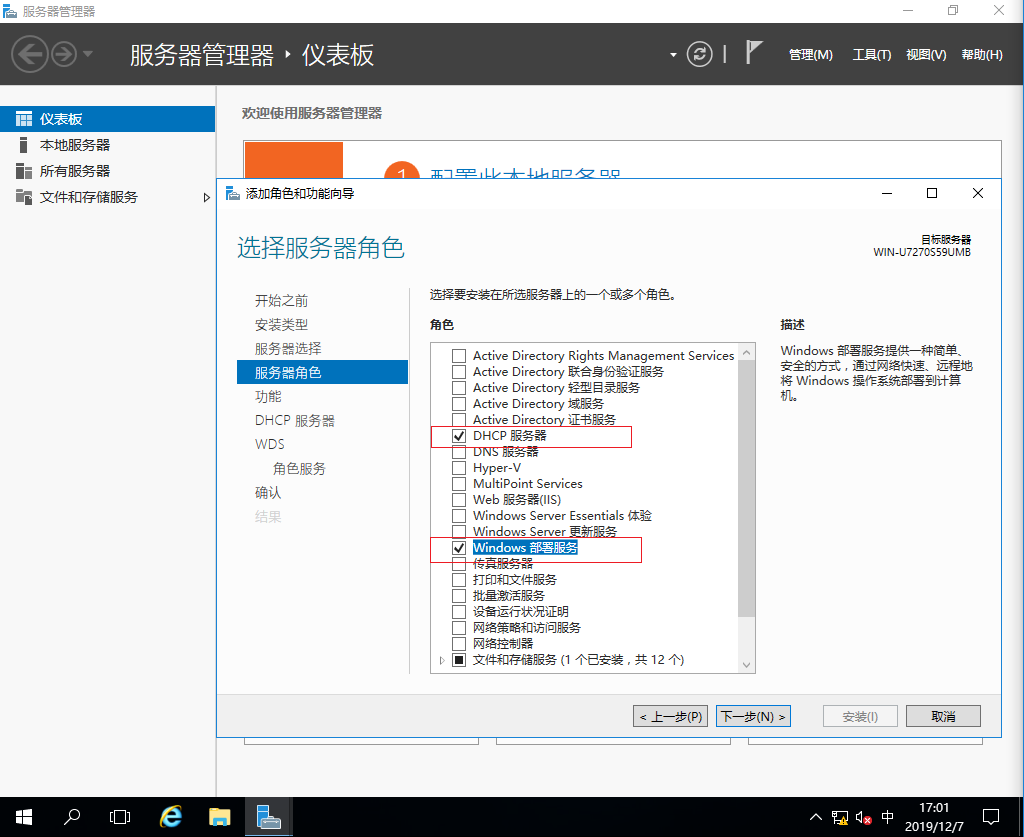Go to DHCP 服务器 wizard step
This screenshot has width=1024, height=837.
(295, 420)
